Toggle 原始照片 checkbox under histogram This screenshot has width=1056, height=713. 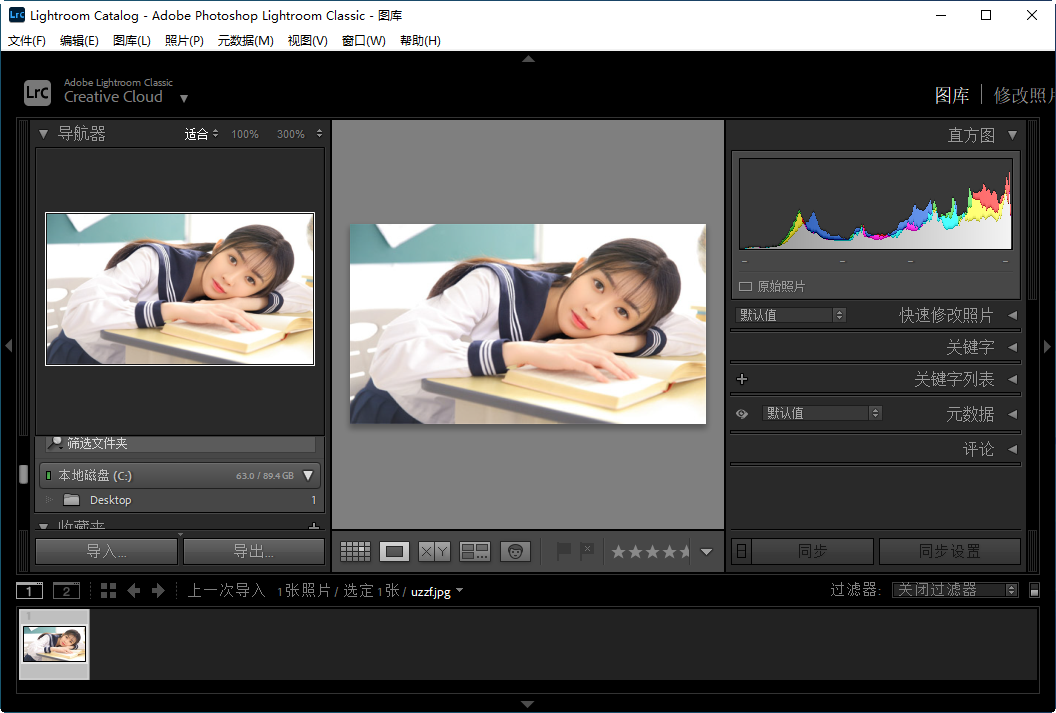pos(744,285)
